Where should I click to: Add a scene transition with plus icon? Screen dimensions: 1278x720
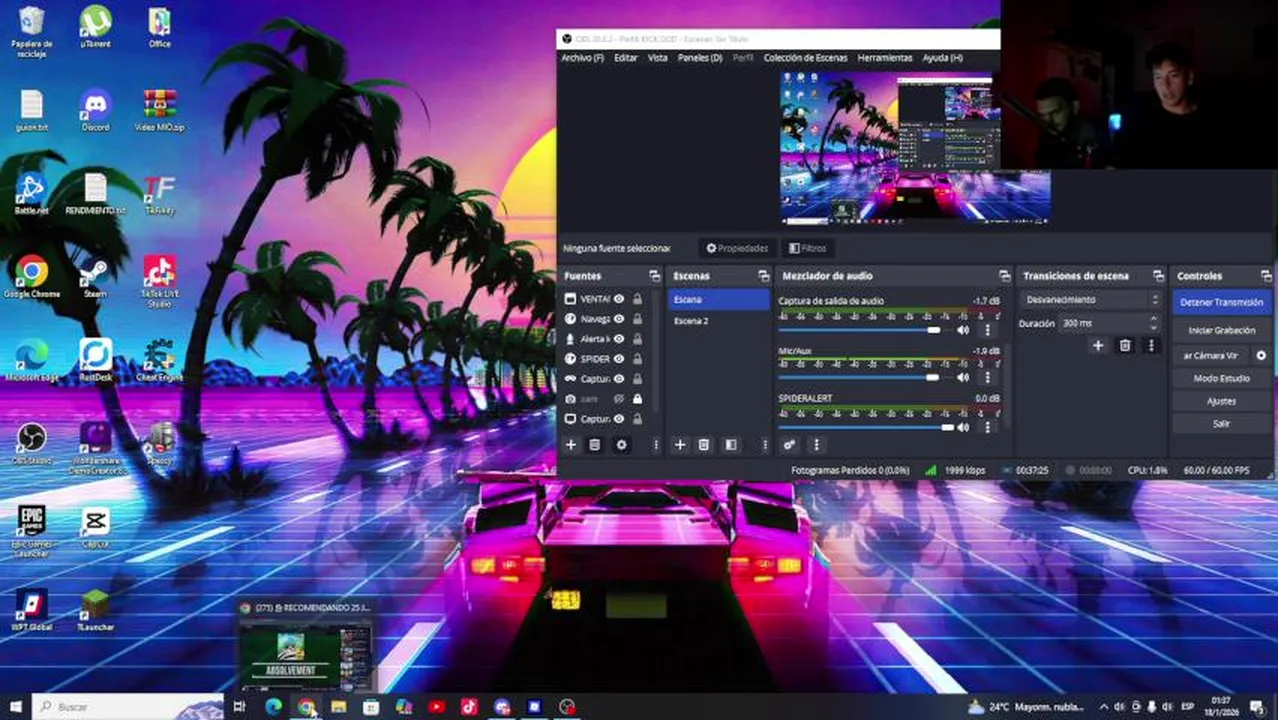tap(1098, 345)
